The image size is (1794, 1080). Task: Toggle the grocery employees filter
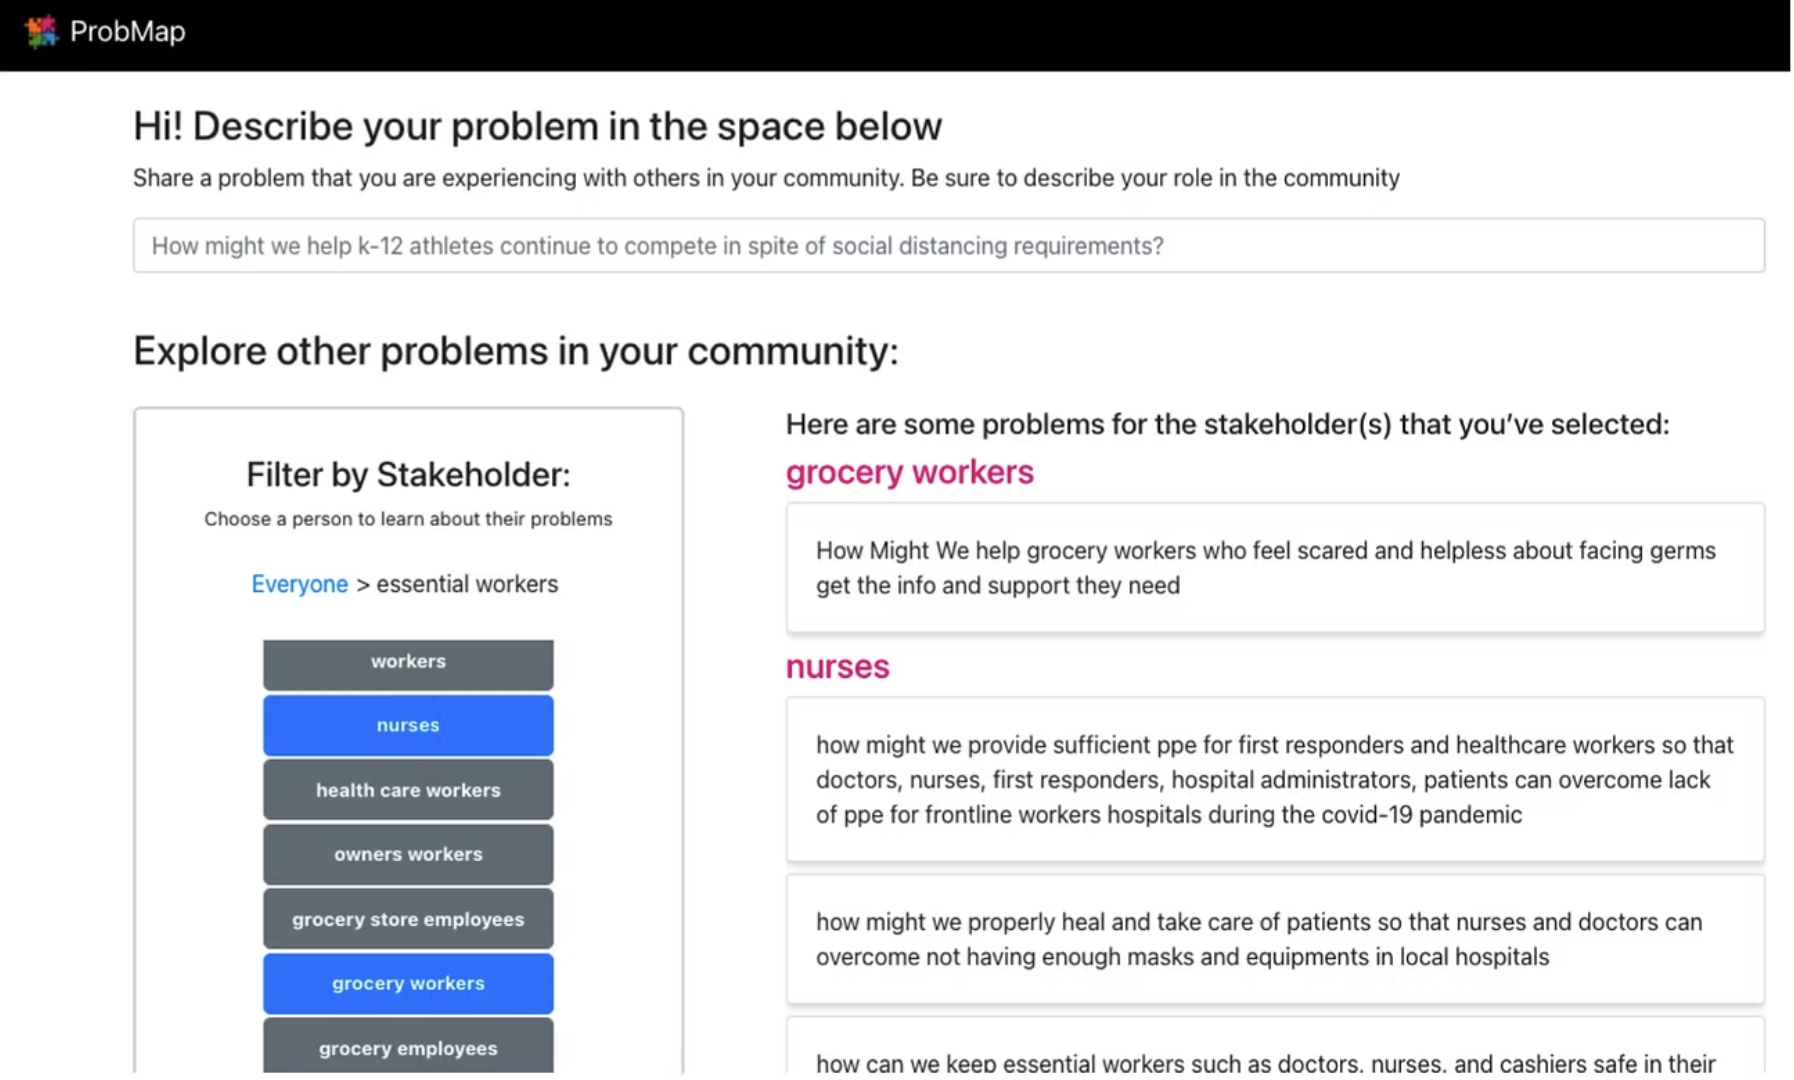click(408, 1047)
